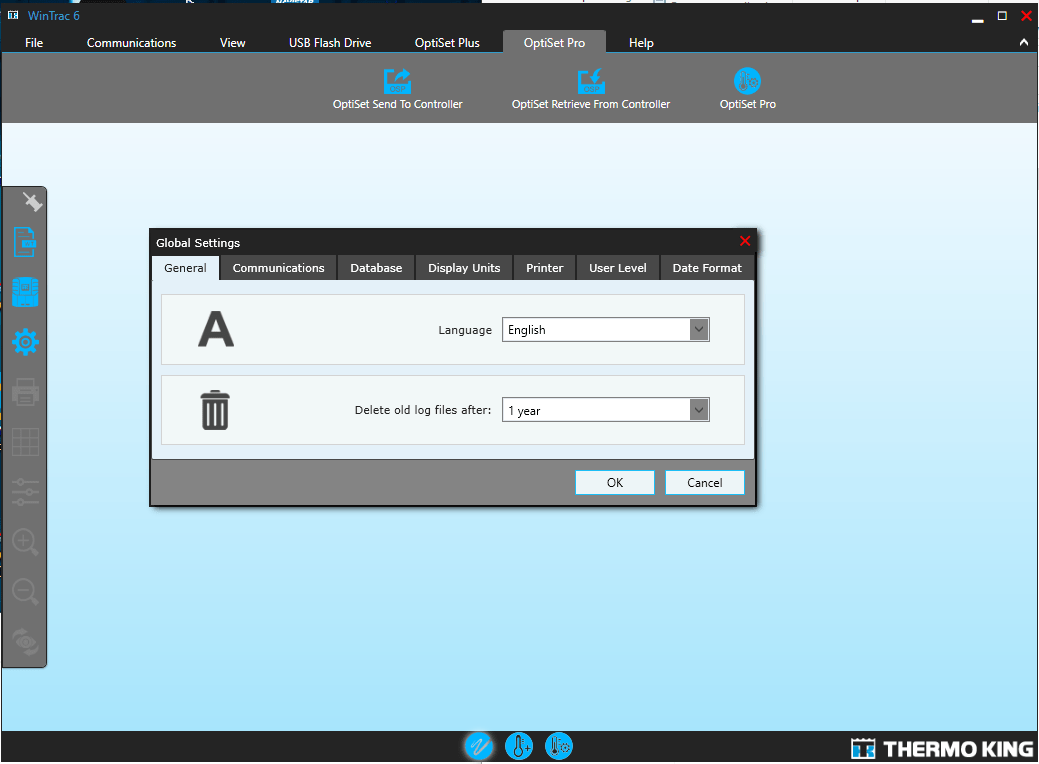This screenshot has height=764, width=1039.
Task: Expand the Language dropdown
Action: [x=699, y=330]
